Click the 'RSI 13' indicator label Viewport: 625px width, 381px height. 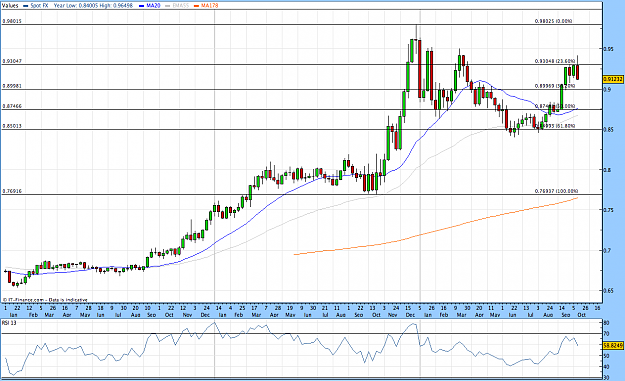9,323
